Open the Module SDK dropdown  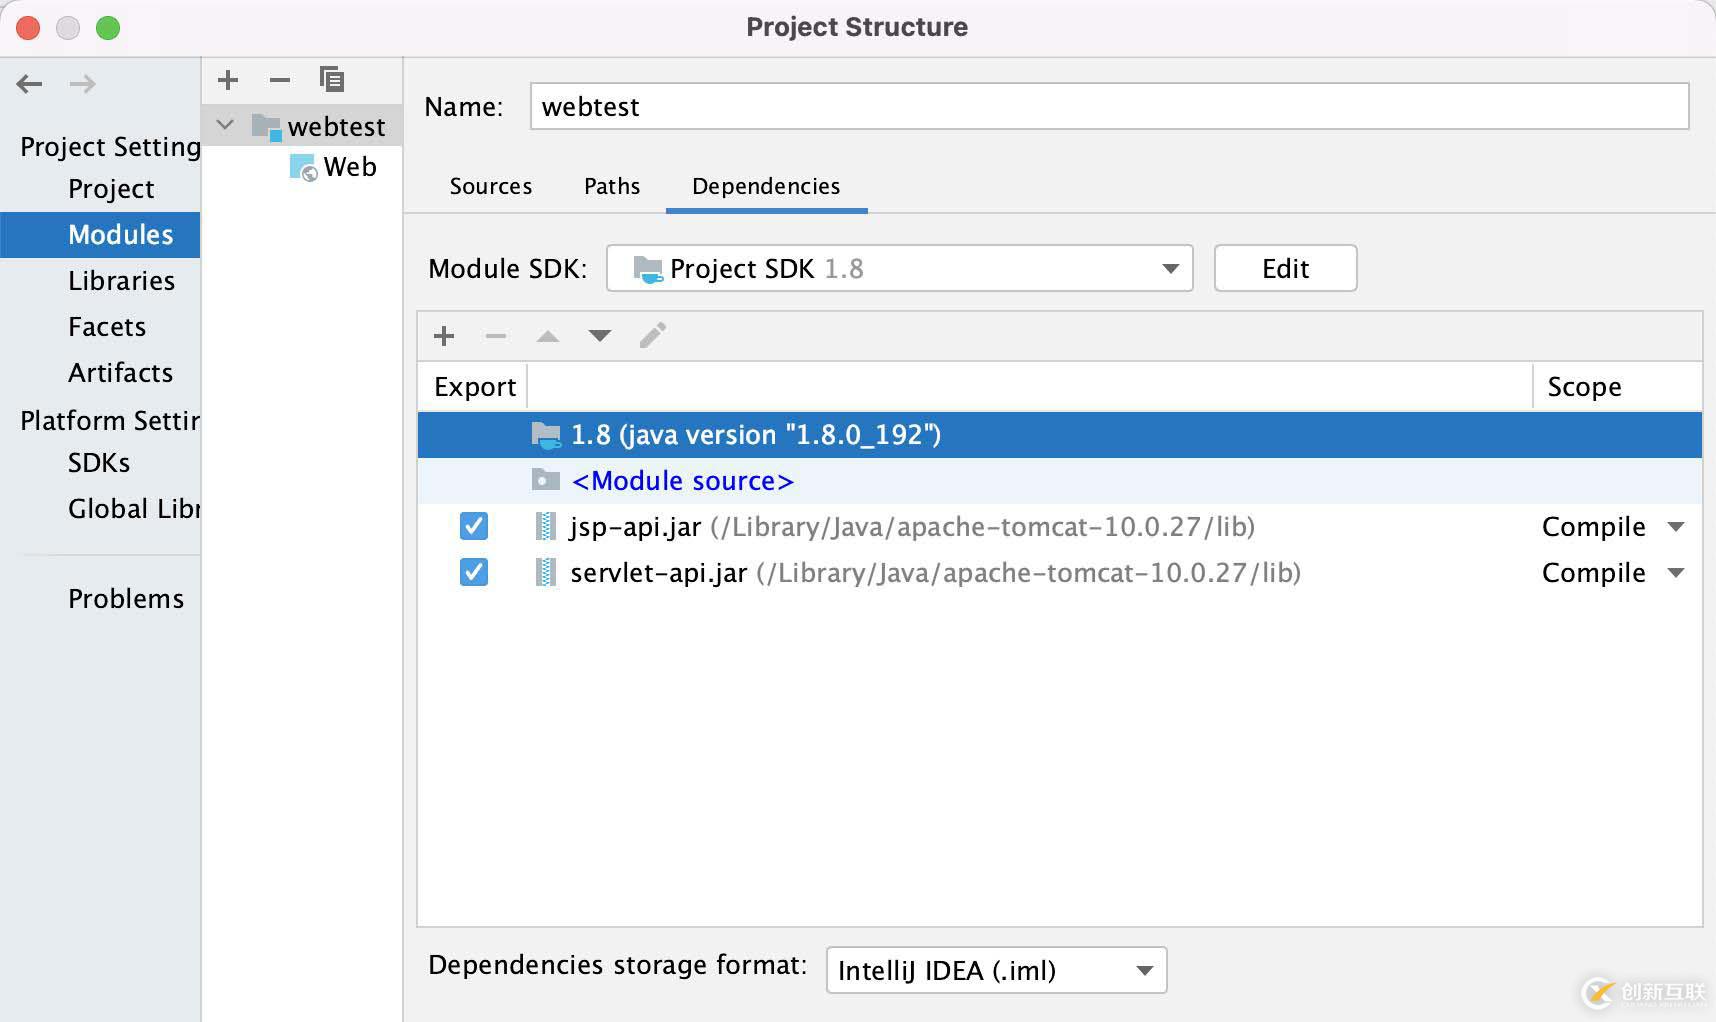pos(900,268)
